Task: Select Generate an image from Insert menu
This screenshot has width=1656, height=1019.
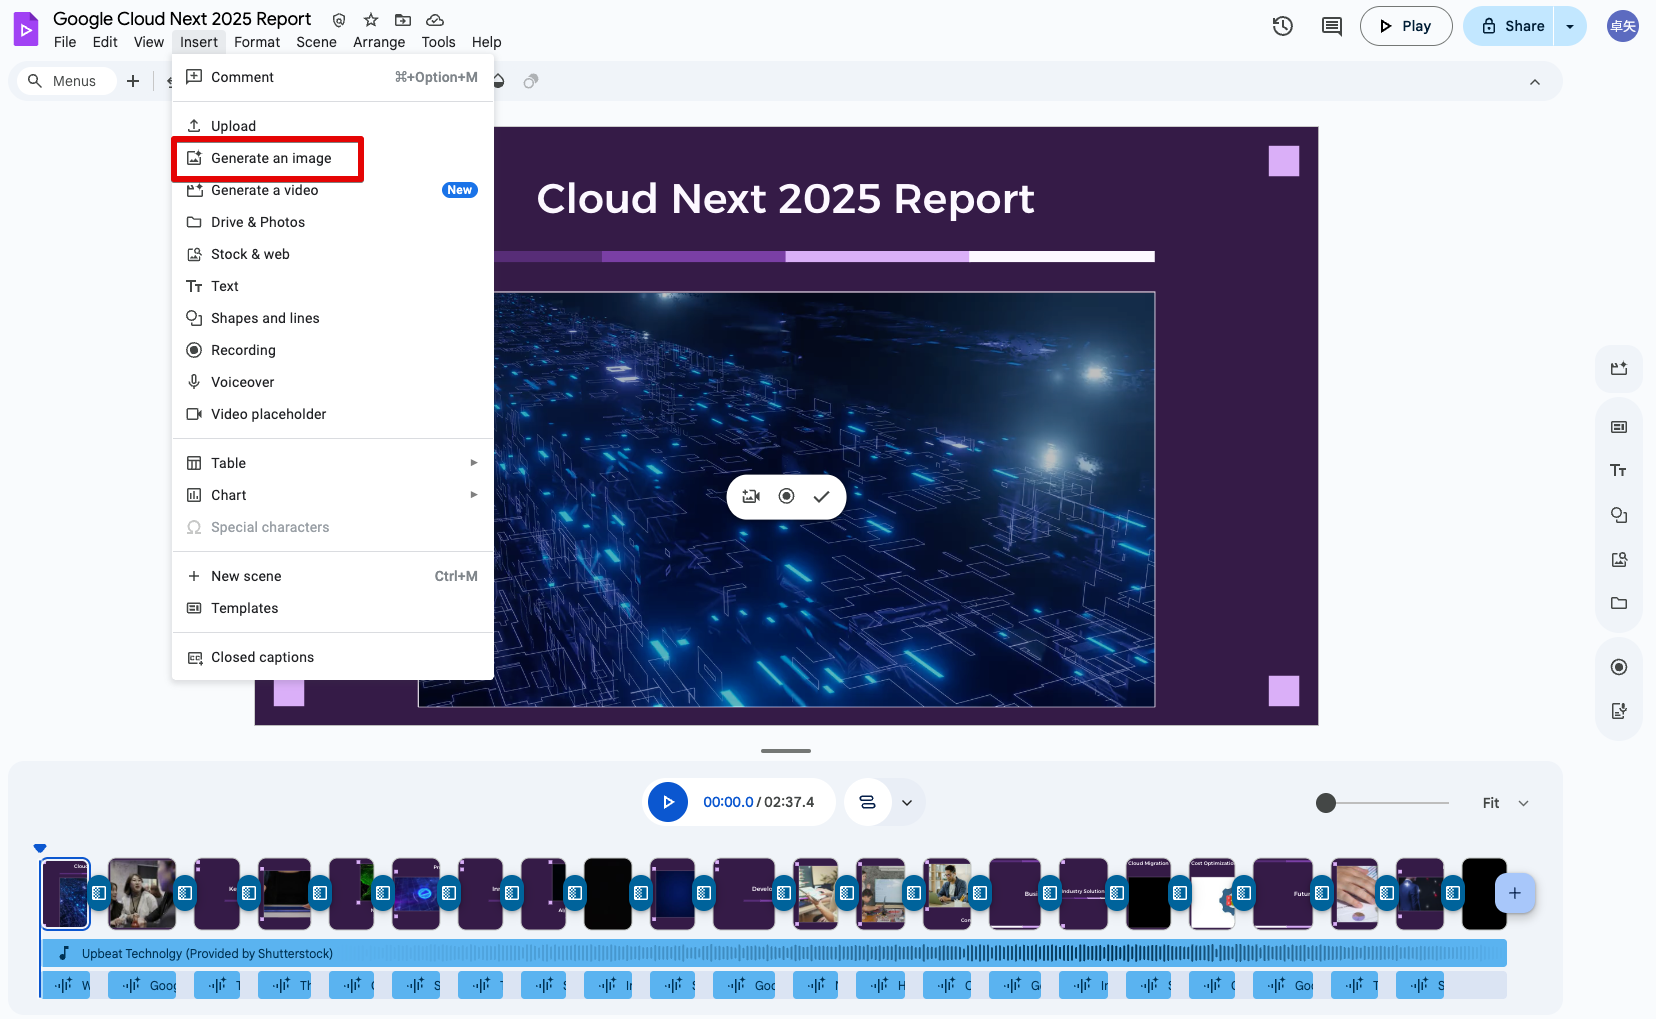Action: click(x=270, y=158)
